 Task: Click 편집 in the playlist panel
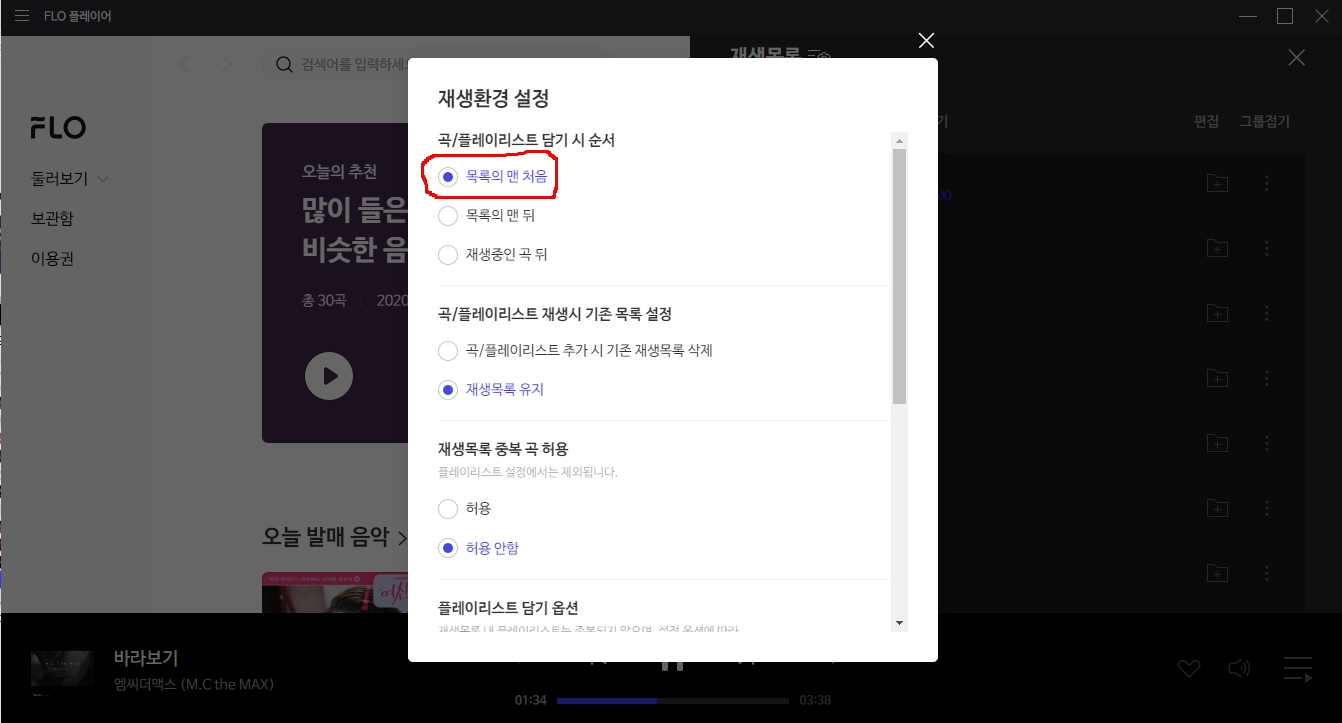point(1206,122)
